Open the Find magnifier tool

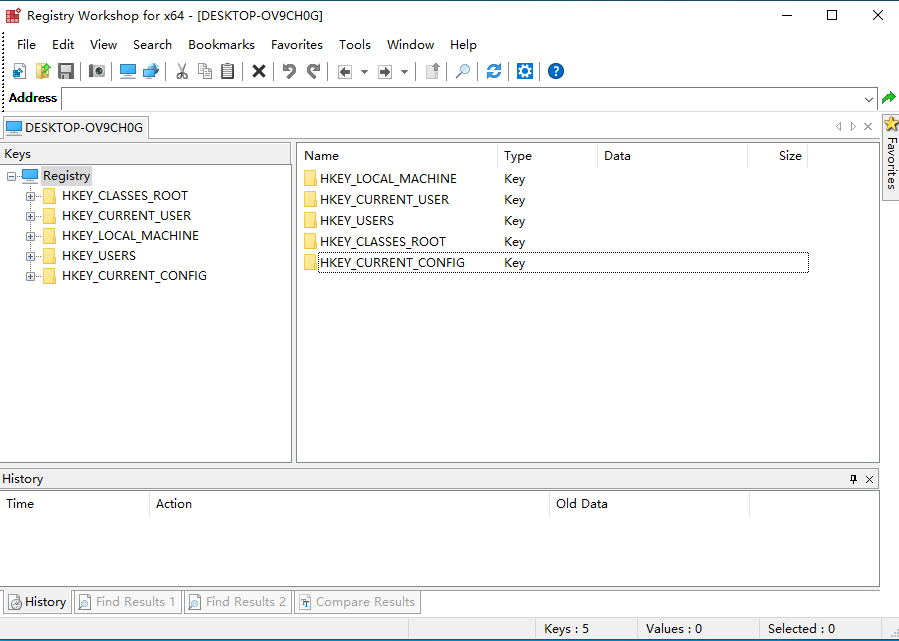(463, 71)
